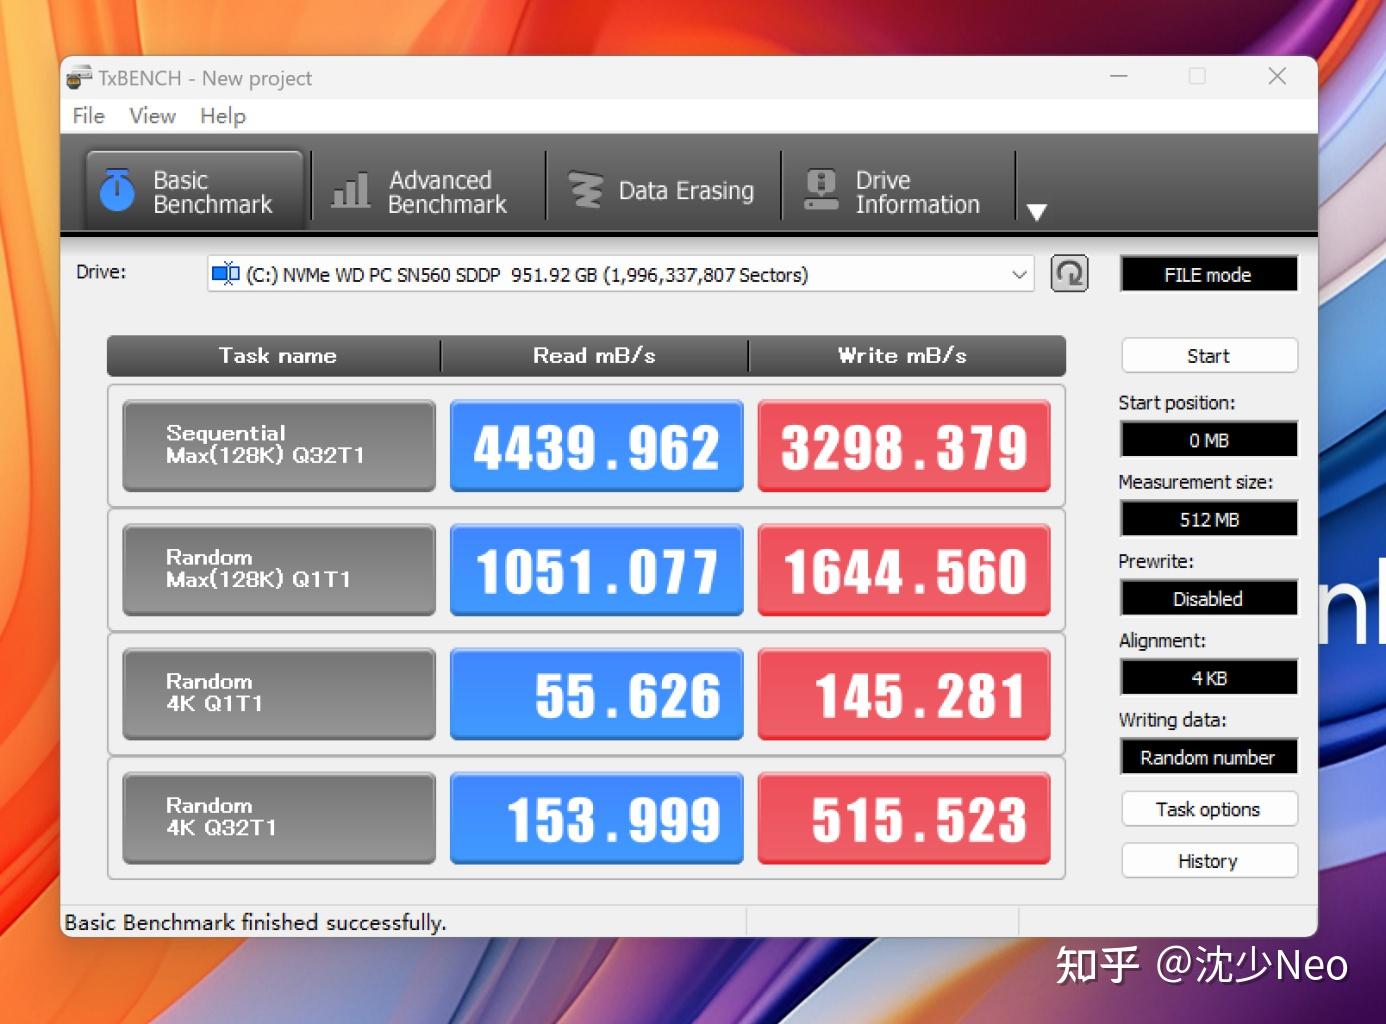Click the Write mB/s column header

click(906, 356)
